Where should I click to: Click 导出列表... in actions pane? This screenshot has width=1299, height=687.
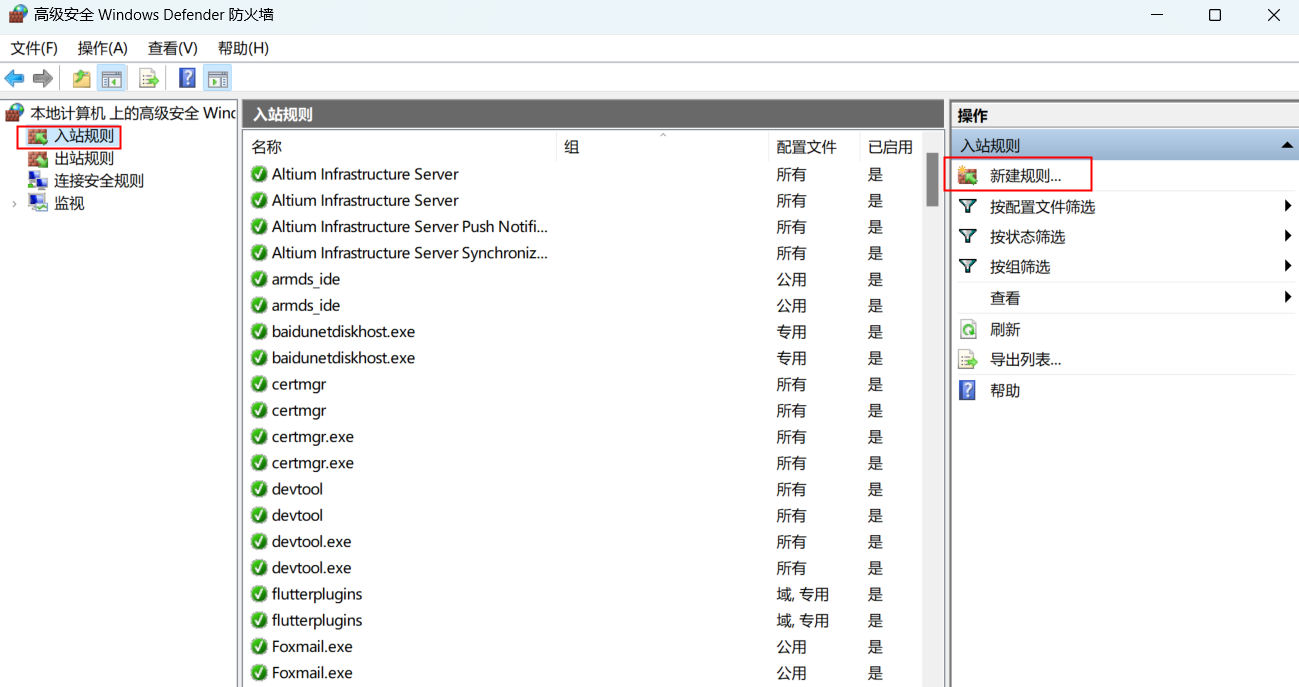pyautogui.click(x=1025, y=360)
